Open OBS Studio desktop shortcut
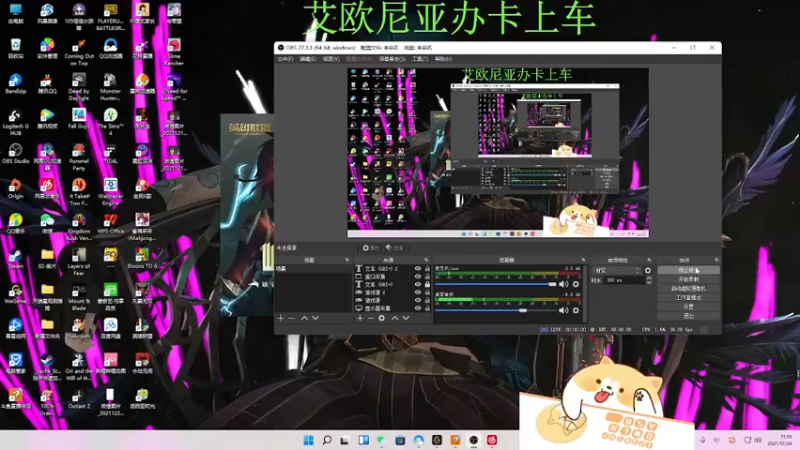The image size is (800, 450). click(x=15, y=154)
